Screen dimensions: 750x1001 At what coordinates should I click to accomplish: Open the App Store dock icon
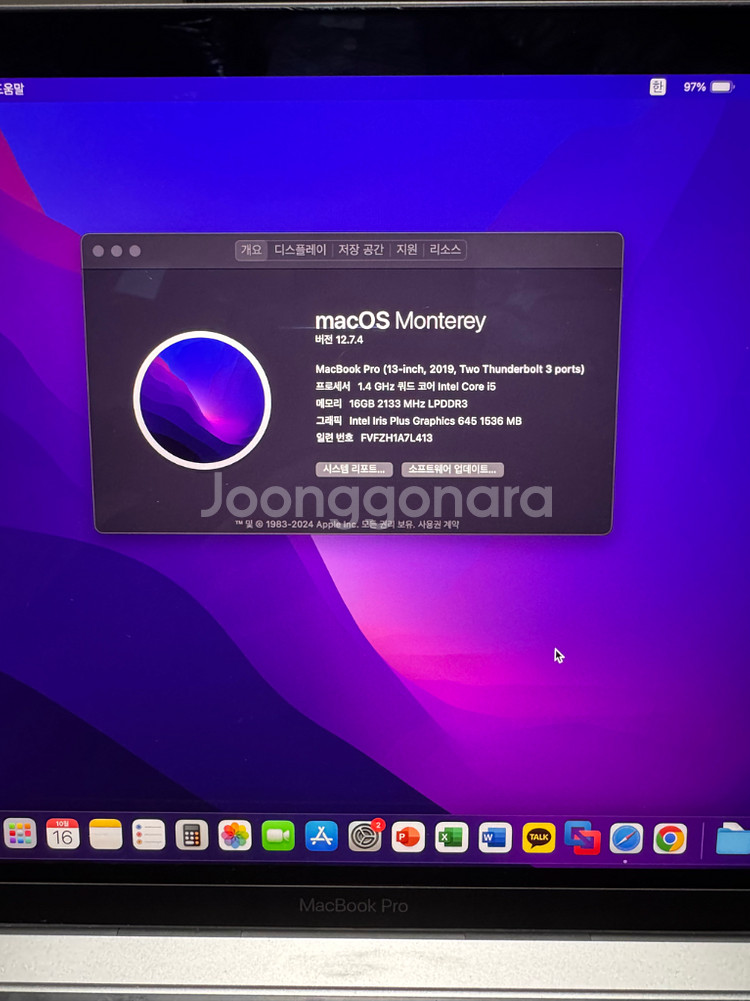[x=321, y=835]
